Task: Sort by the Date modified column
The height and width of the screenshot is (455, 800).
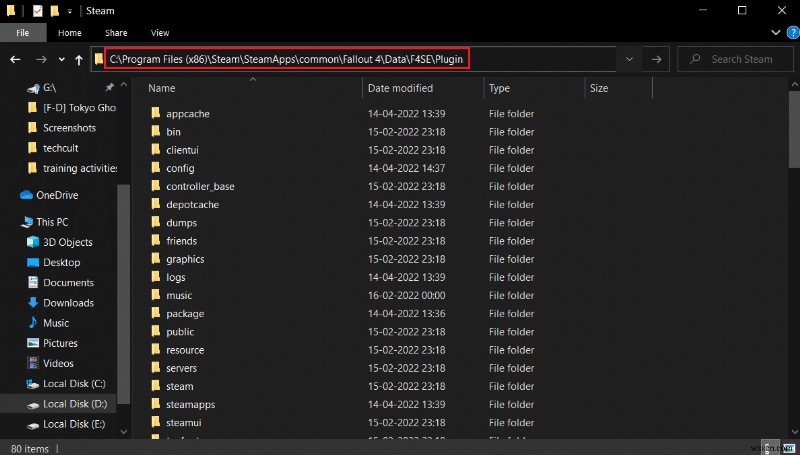Action: point(401,88)
